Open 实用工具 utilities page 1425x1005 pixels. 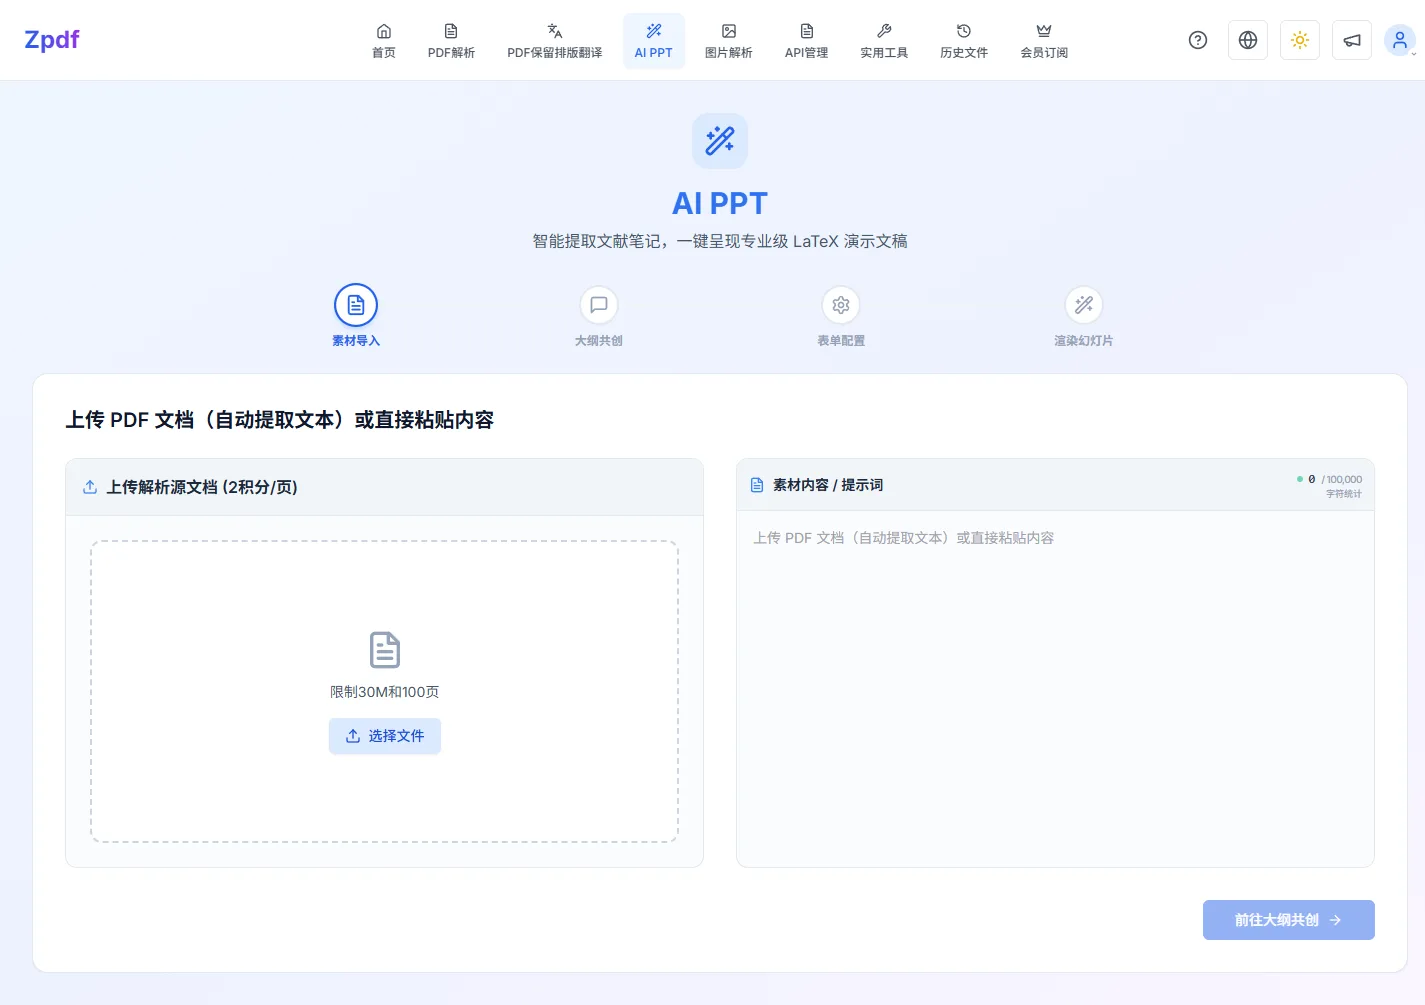884,41
